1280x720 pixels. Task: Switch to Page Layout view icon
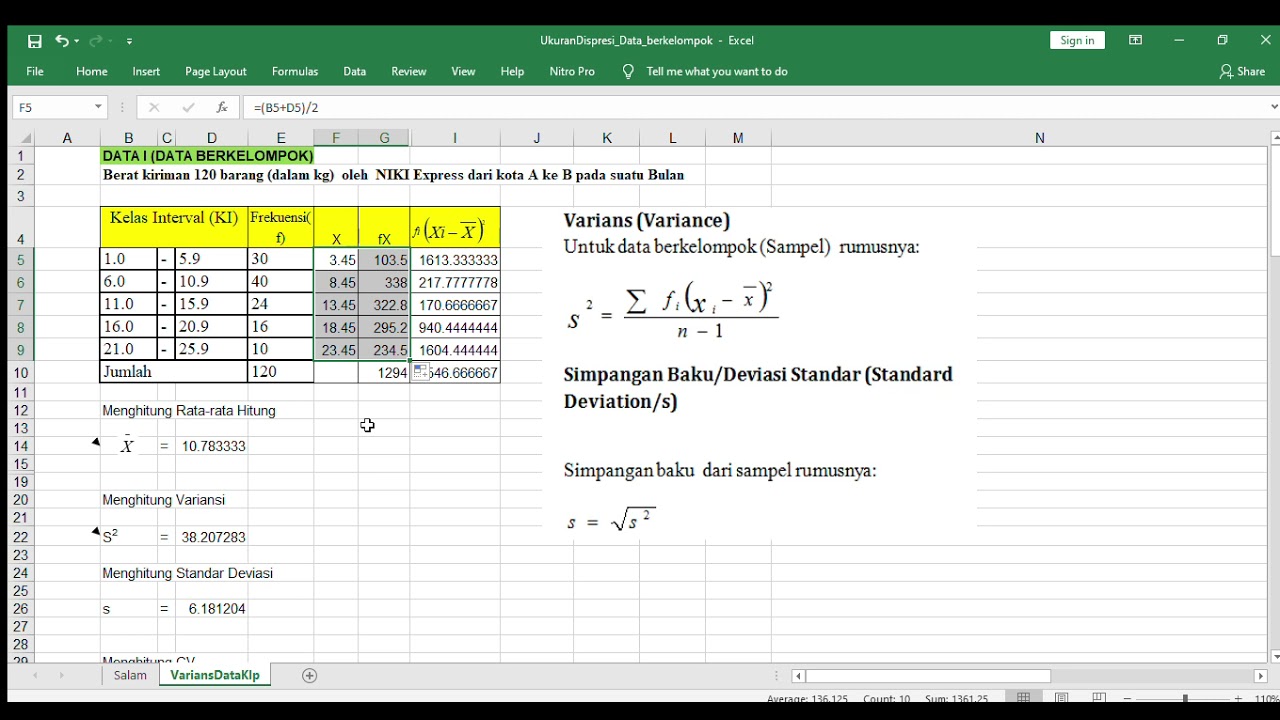[1062, 698]
